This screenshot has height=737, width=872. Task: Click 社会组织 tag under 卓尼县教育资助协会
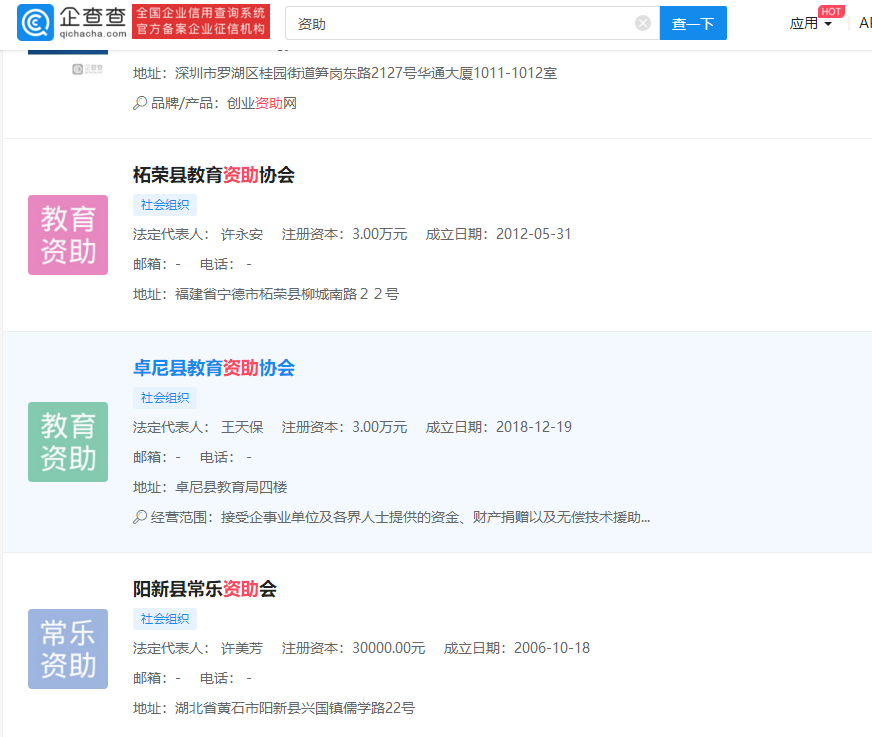click(x=165, y=398)
